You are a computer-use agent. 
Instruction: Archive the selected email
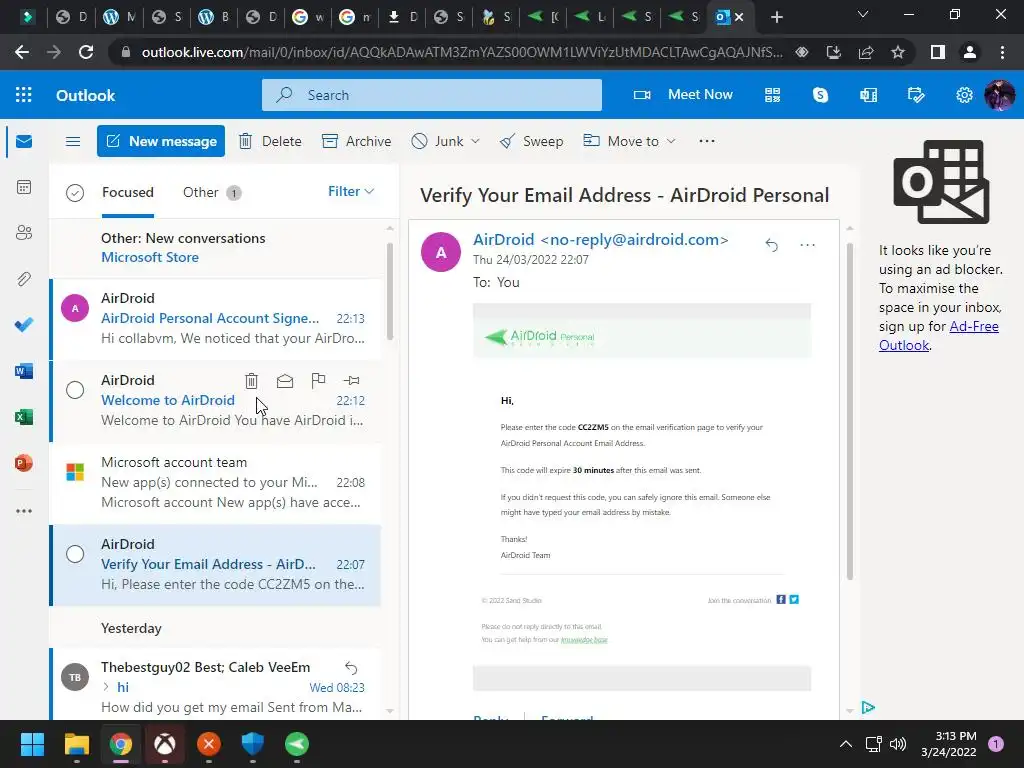coord(357,141)
